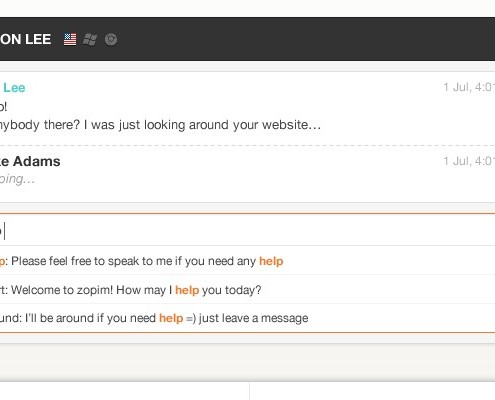The height and width of the screenshot is (400, 495).
Task: Select the teal Lee sender name
Action: pos(14,88)
